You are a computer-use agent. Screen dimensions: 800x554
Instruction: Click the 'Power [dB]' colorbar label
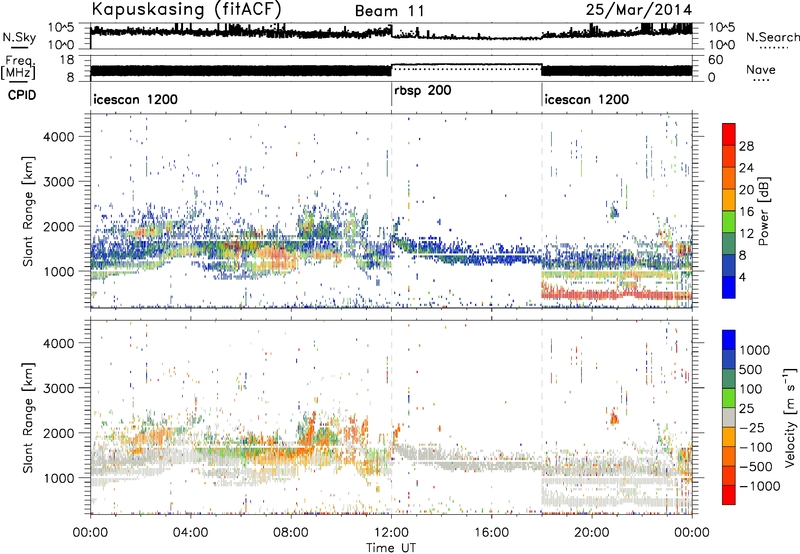coord(763,211)
